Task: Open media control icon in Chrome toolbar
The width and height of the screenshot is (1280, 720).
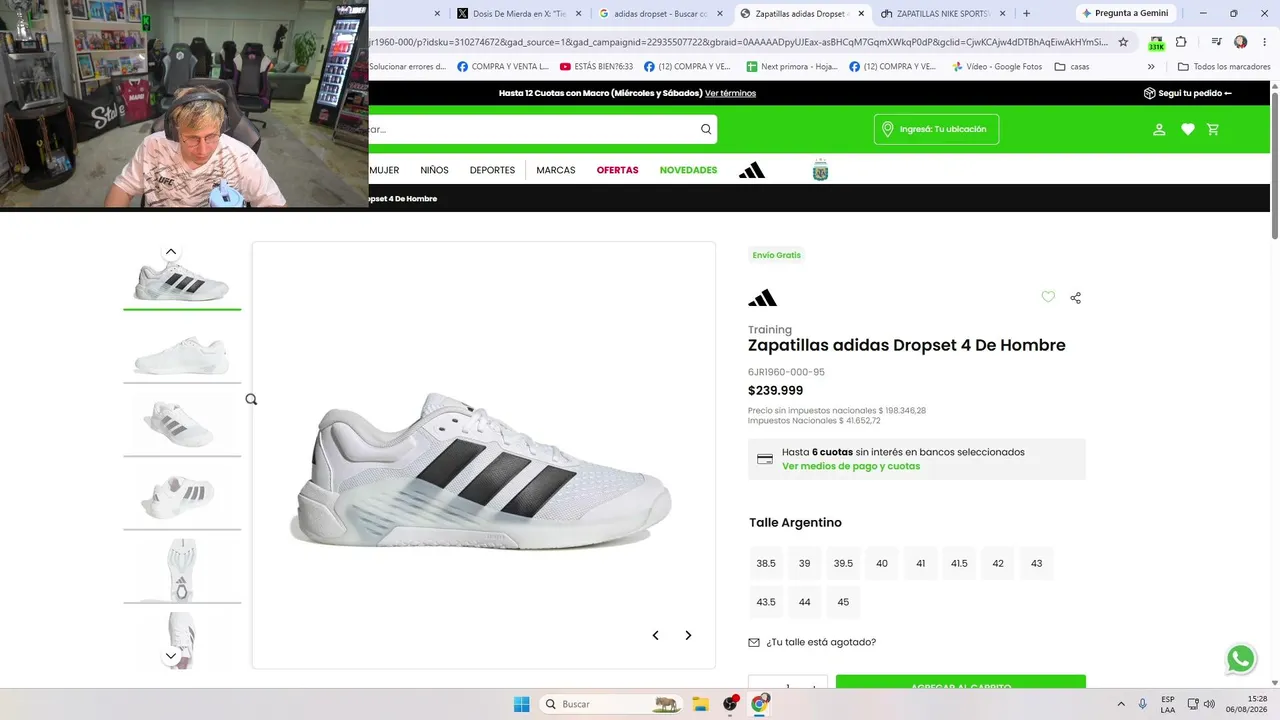Action: (1216, 42)
